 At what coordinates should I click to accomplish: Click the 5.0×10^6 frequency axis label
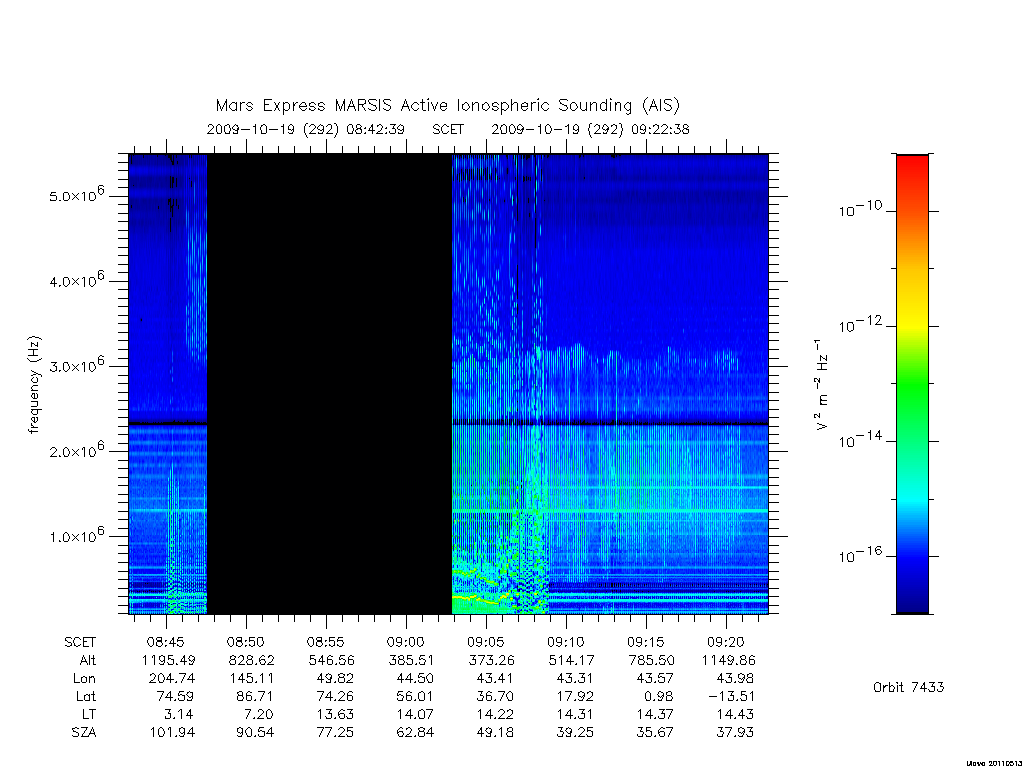[x=76, y=195]
